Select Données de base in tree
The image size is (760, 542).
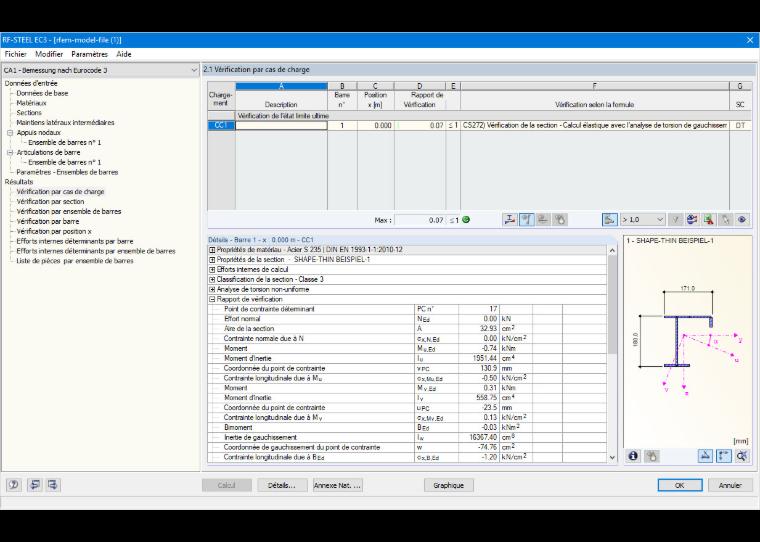[42, 93]
